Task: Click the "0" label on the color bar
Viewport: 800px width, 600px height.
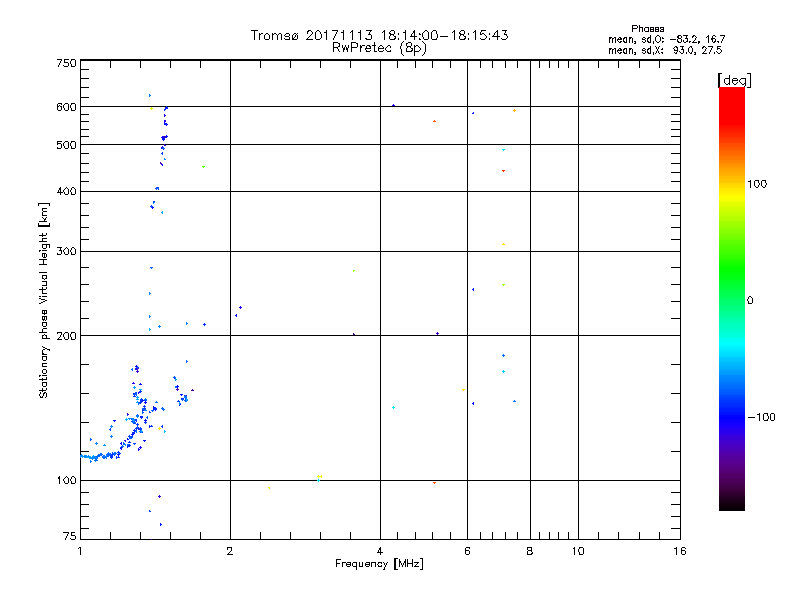Action: click(750, 301)
